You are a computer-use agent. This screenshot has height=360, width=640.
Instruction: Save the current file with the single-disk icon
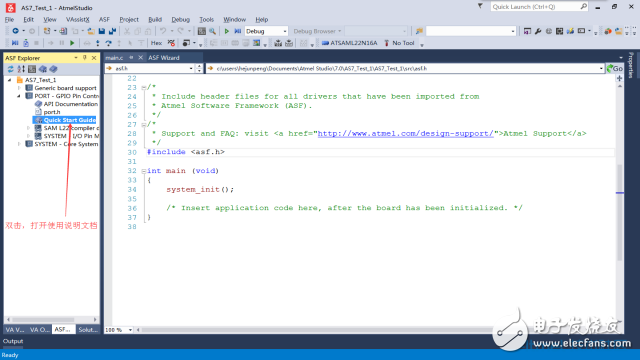point(102,31)
